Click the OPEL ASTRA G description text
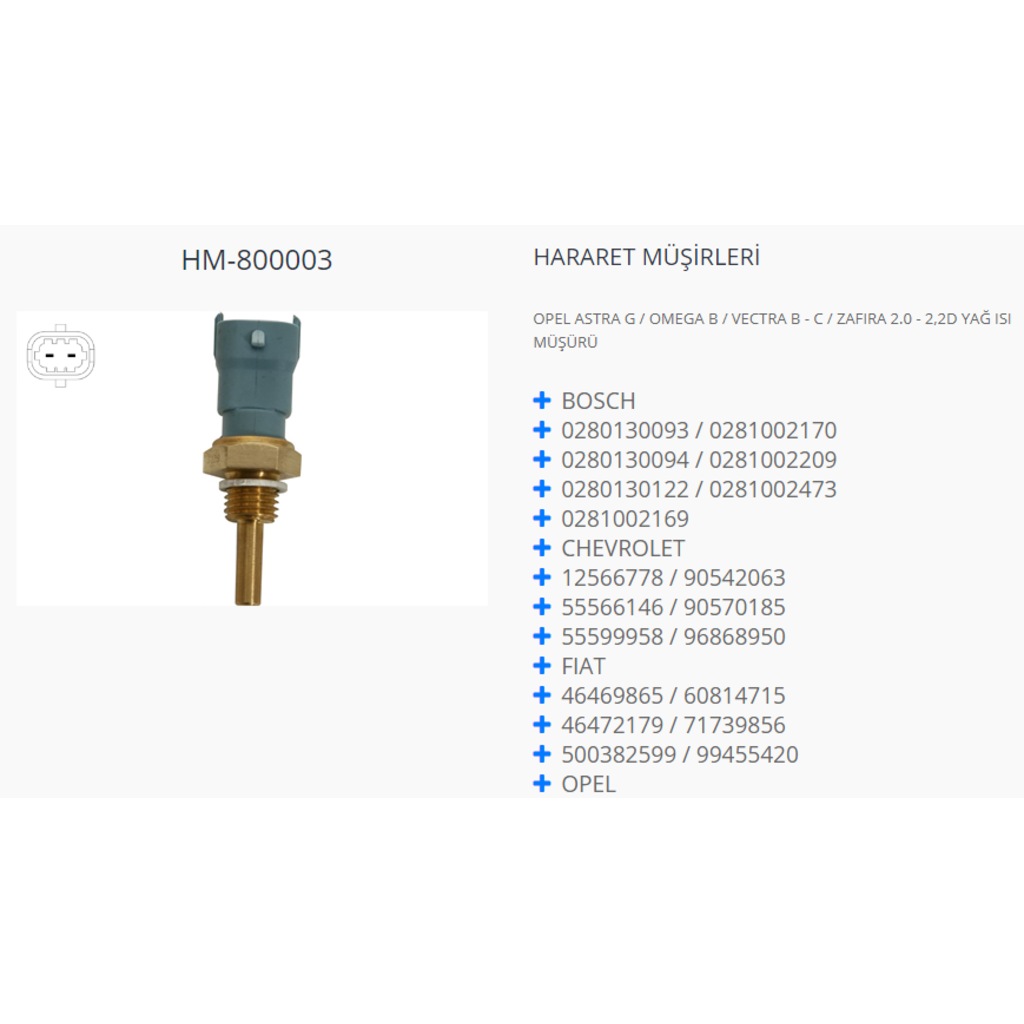 click(x=772, y=330)
